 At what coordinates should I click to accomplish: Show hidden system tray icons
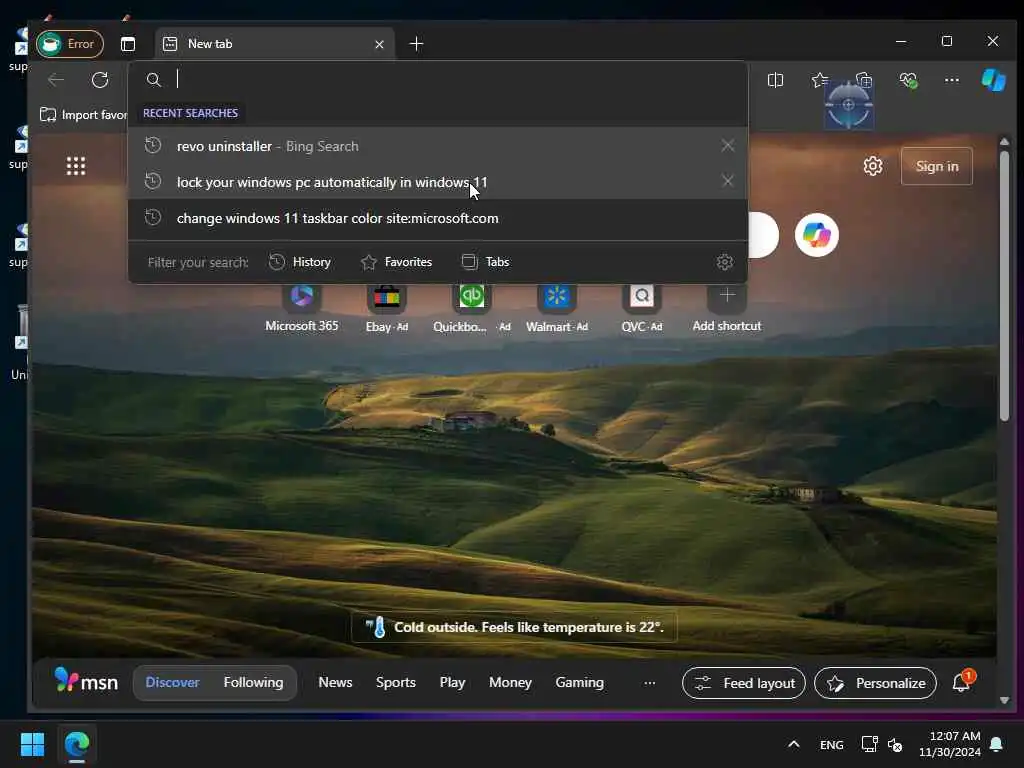(x=793, y=744)
